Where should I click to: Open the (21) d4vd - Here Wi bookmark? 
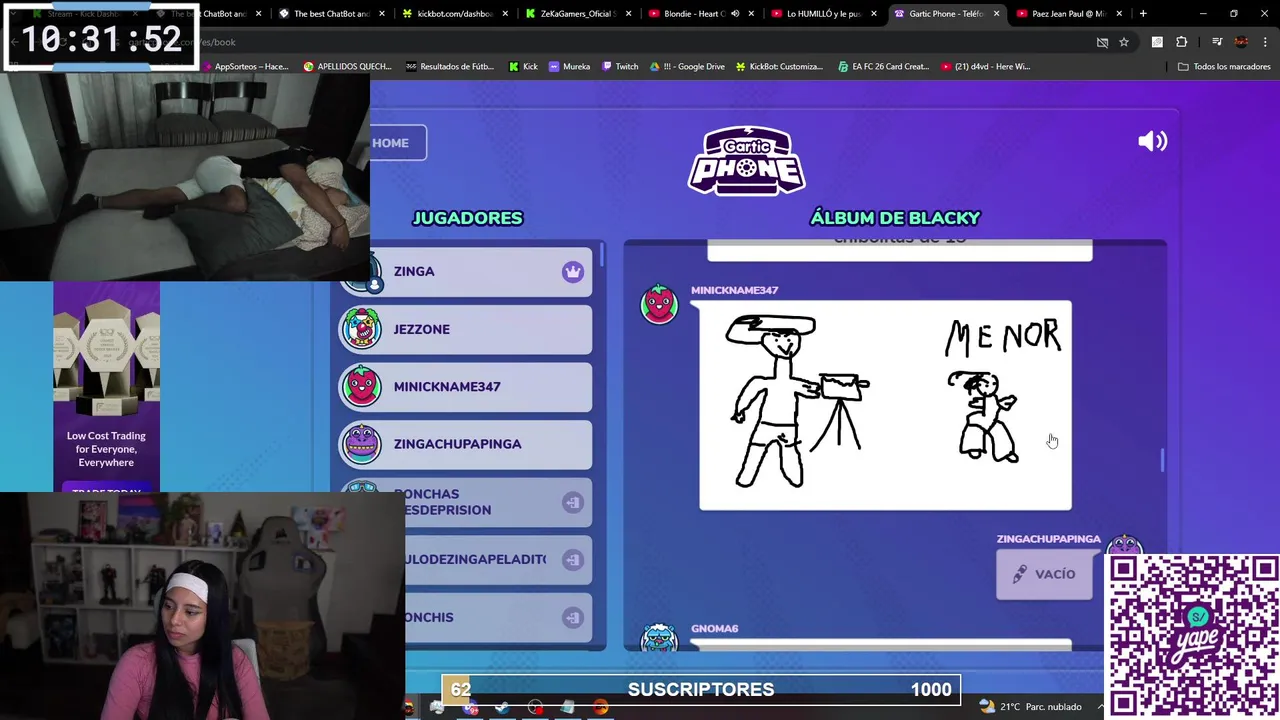coord(985,67)
